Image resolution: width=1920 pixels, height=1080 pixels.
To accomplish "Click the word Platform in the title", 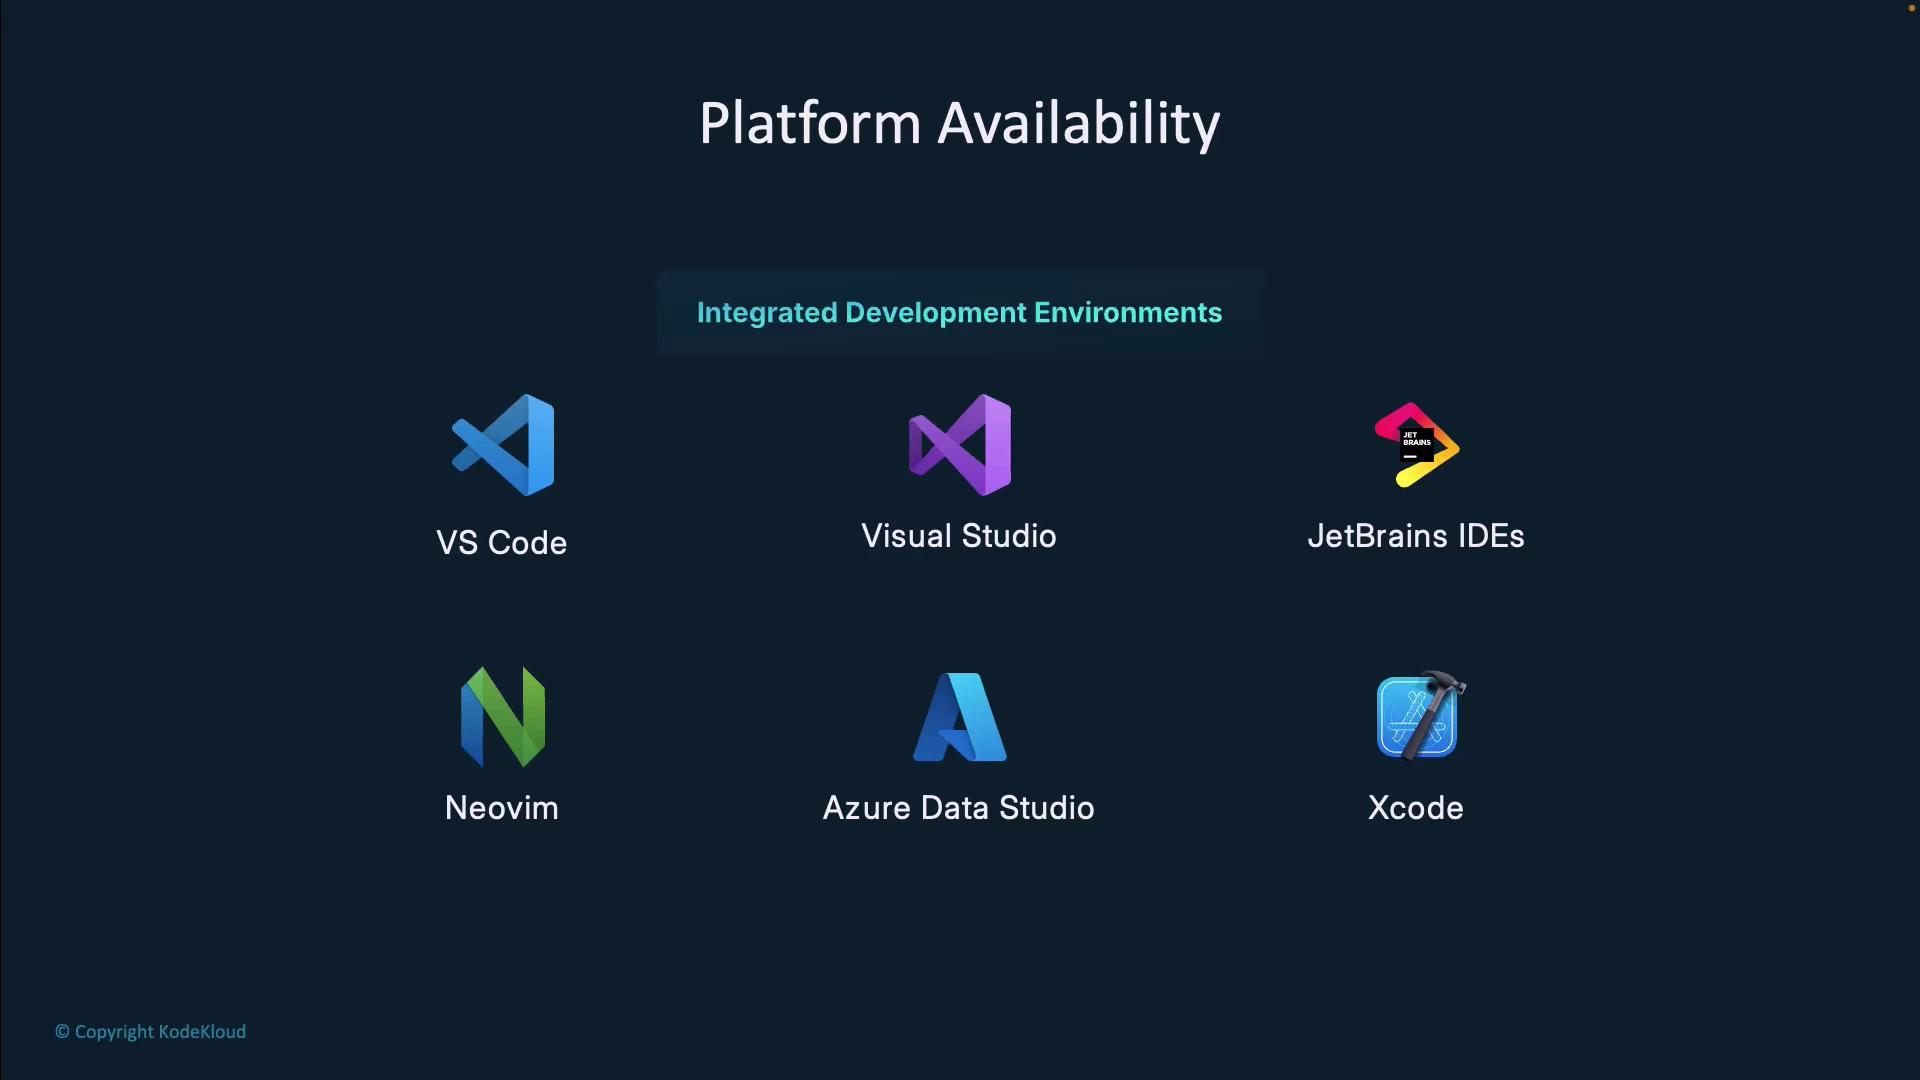I will [810, 124].
